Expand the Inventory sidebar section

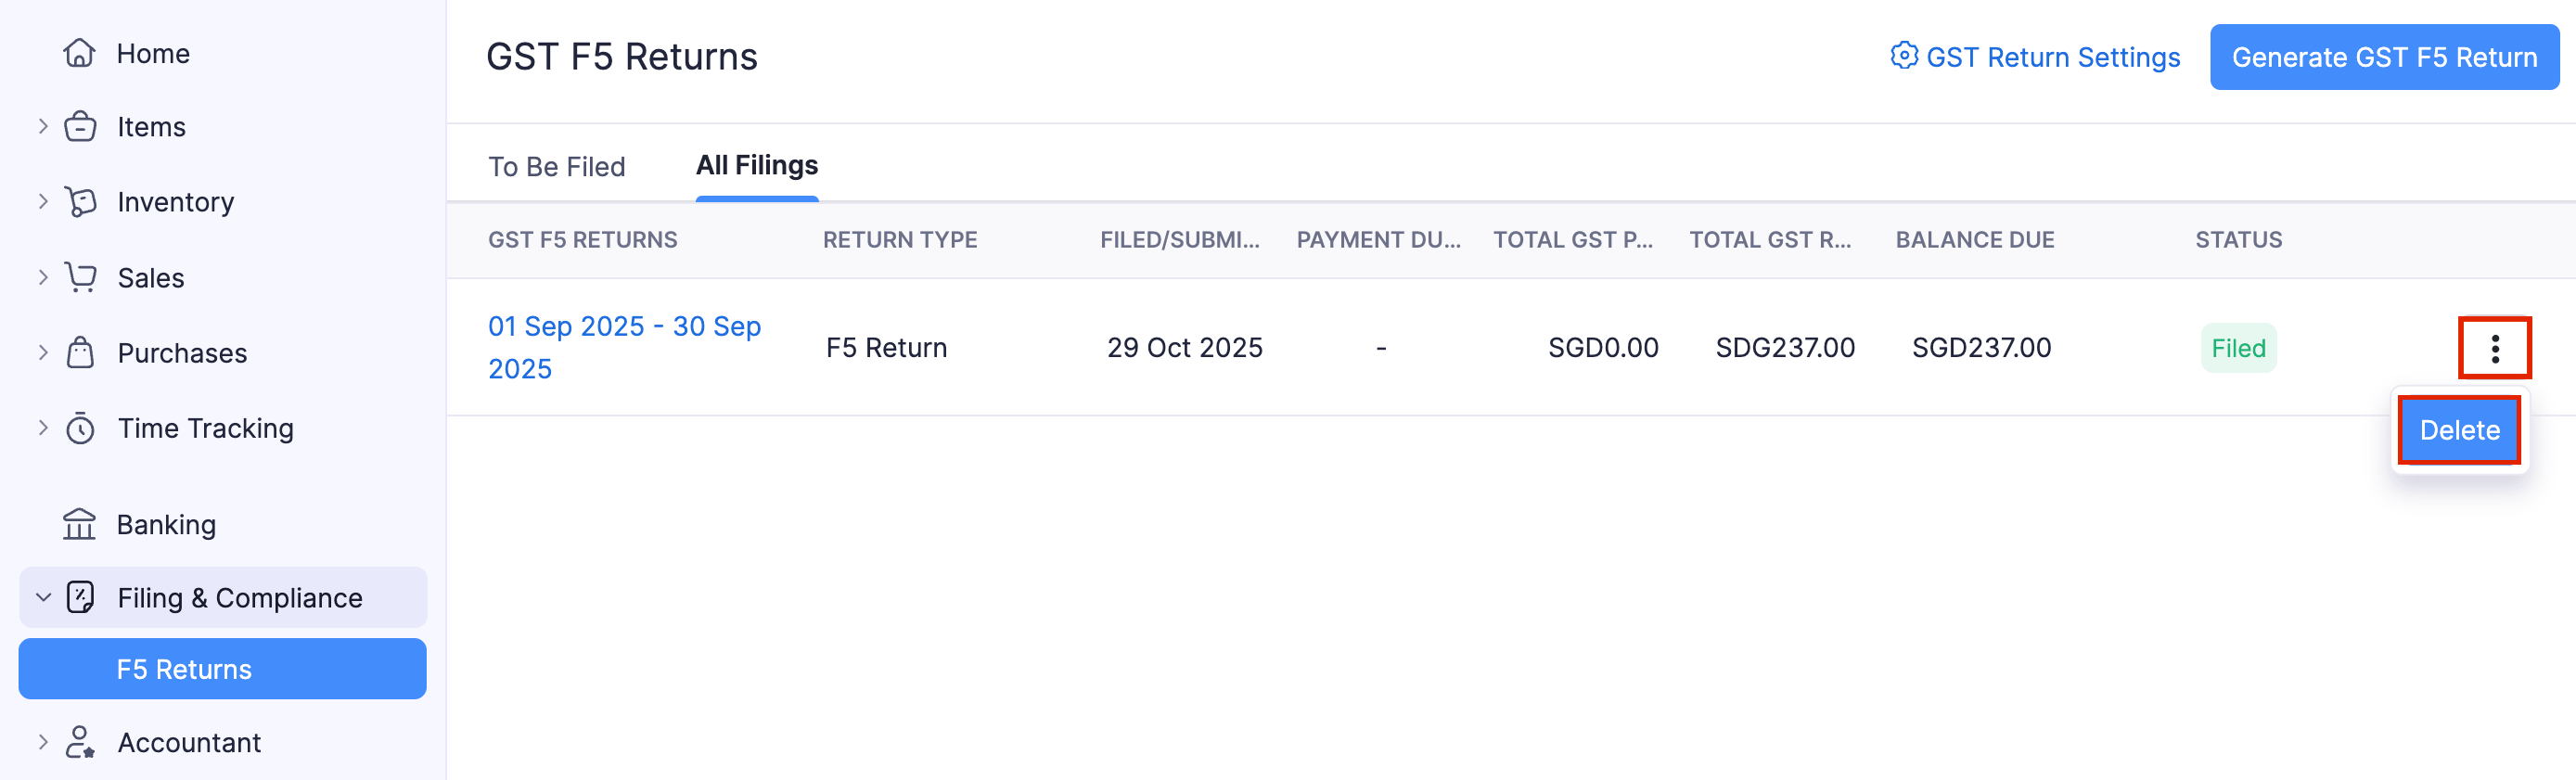tap(43, 201)
